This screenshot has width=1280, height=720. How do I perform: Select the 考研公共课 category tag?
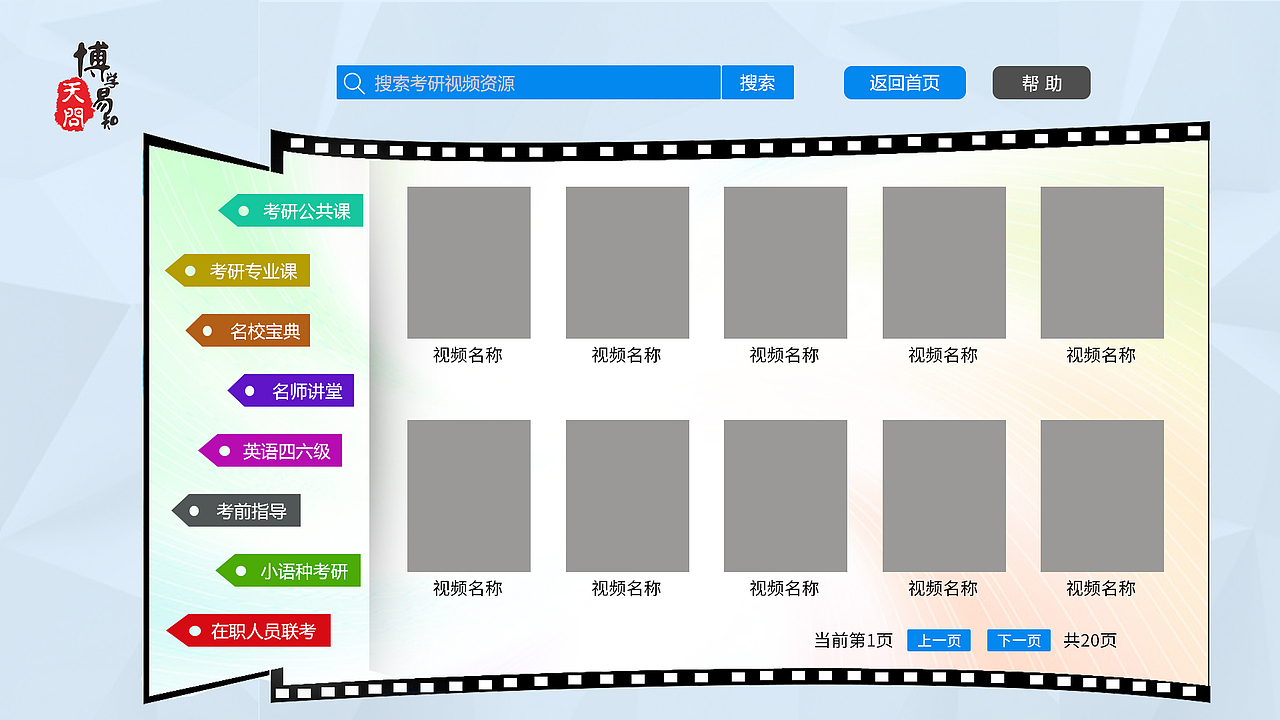(x=291, y=211)
